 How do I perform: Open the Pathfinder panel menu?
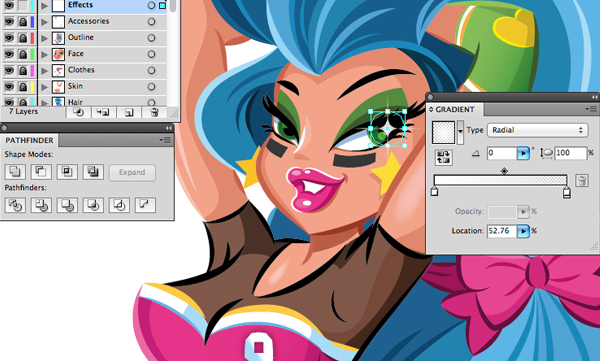[x=166, y=140]
